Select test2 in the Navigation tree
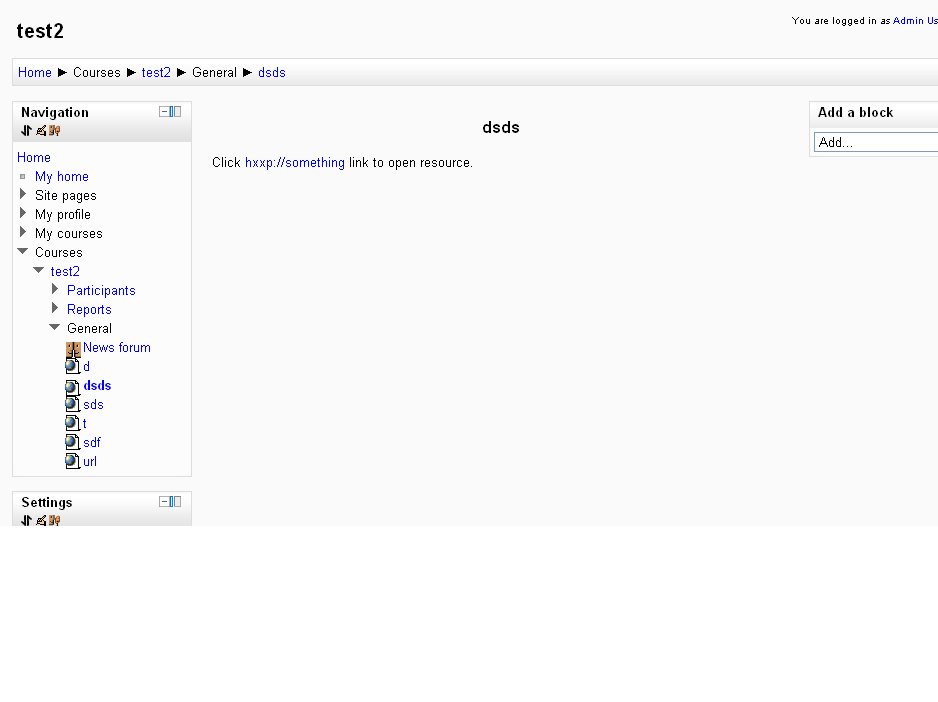Viewport: 938px width, 702px height. 65,272
